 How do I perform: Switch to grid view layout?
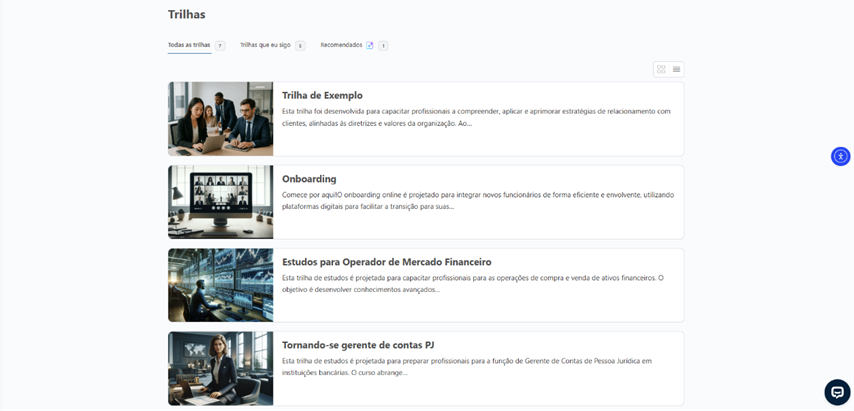coord(661,69)
